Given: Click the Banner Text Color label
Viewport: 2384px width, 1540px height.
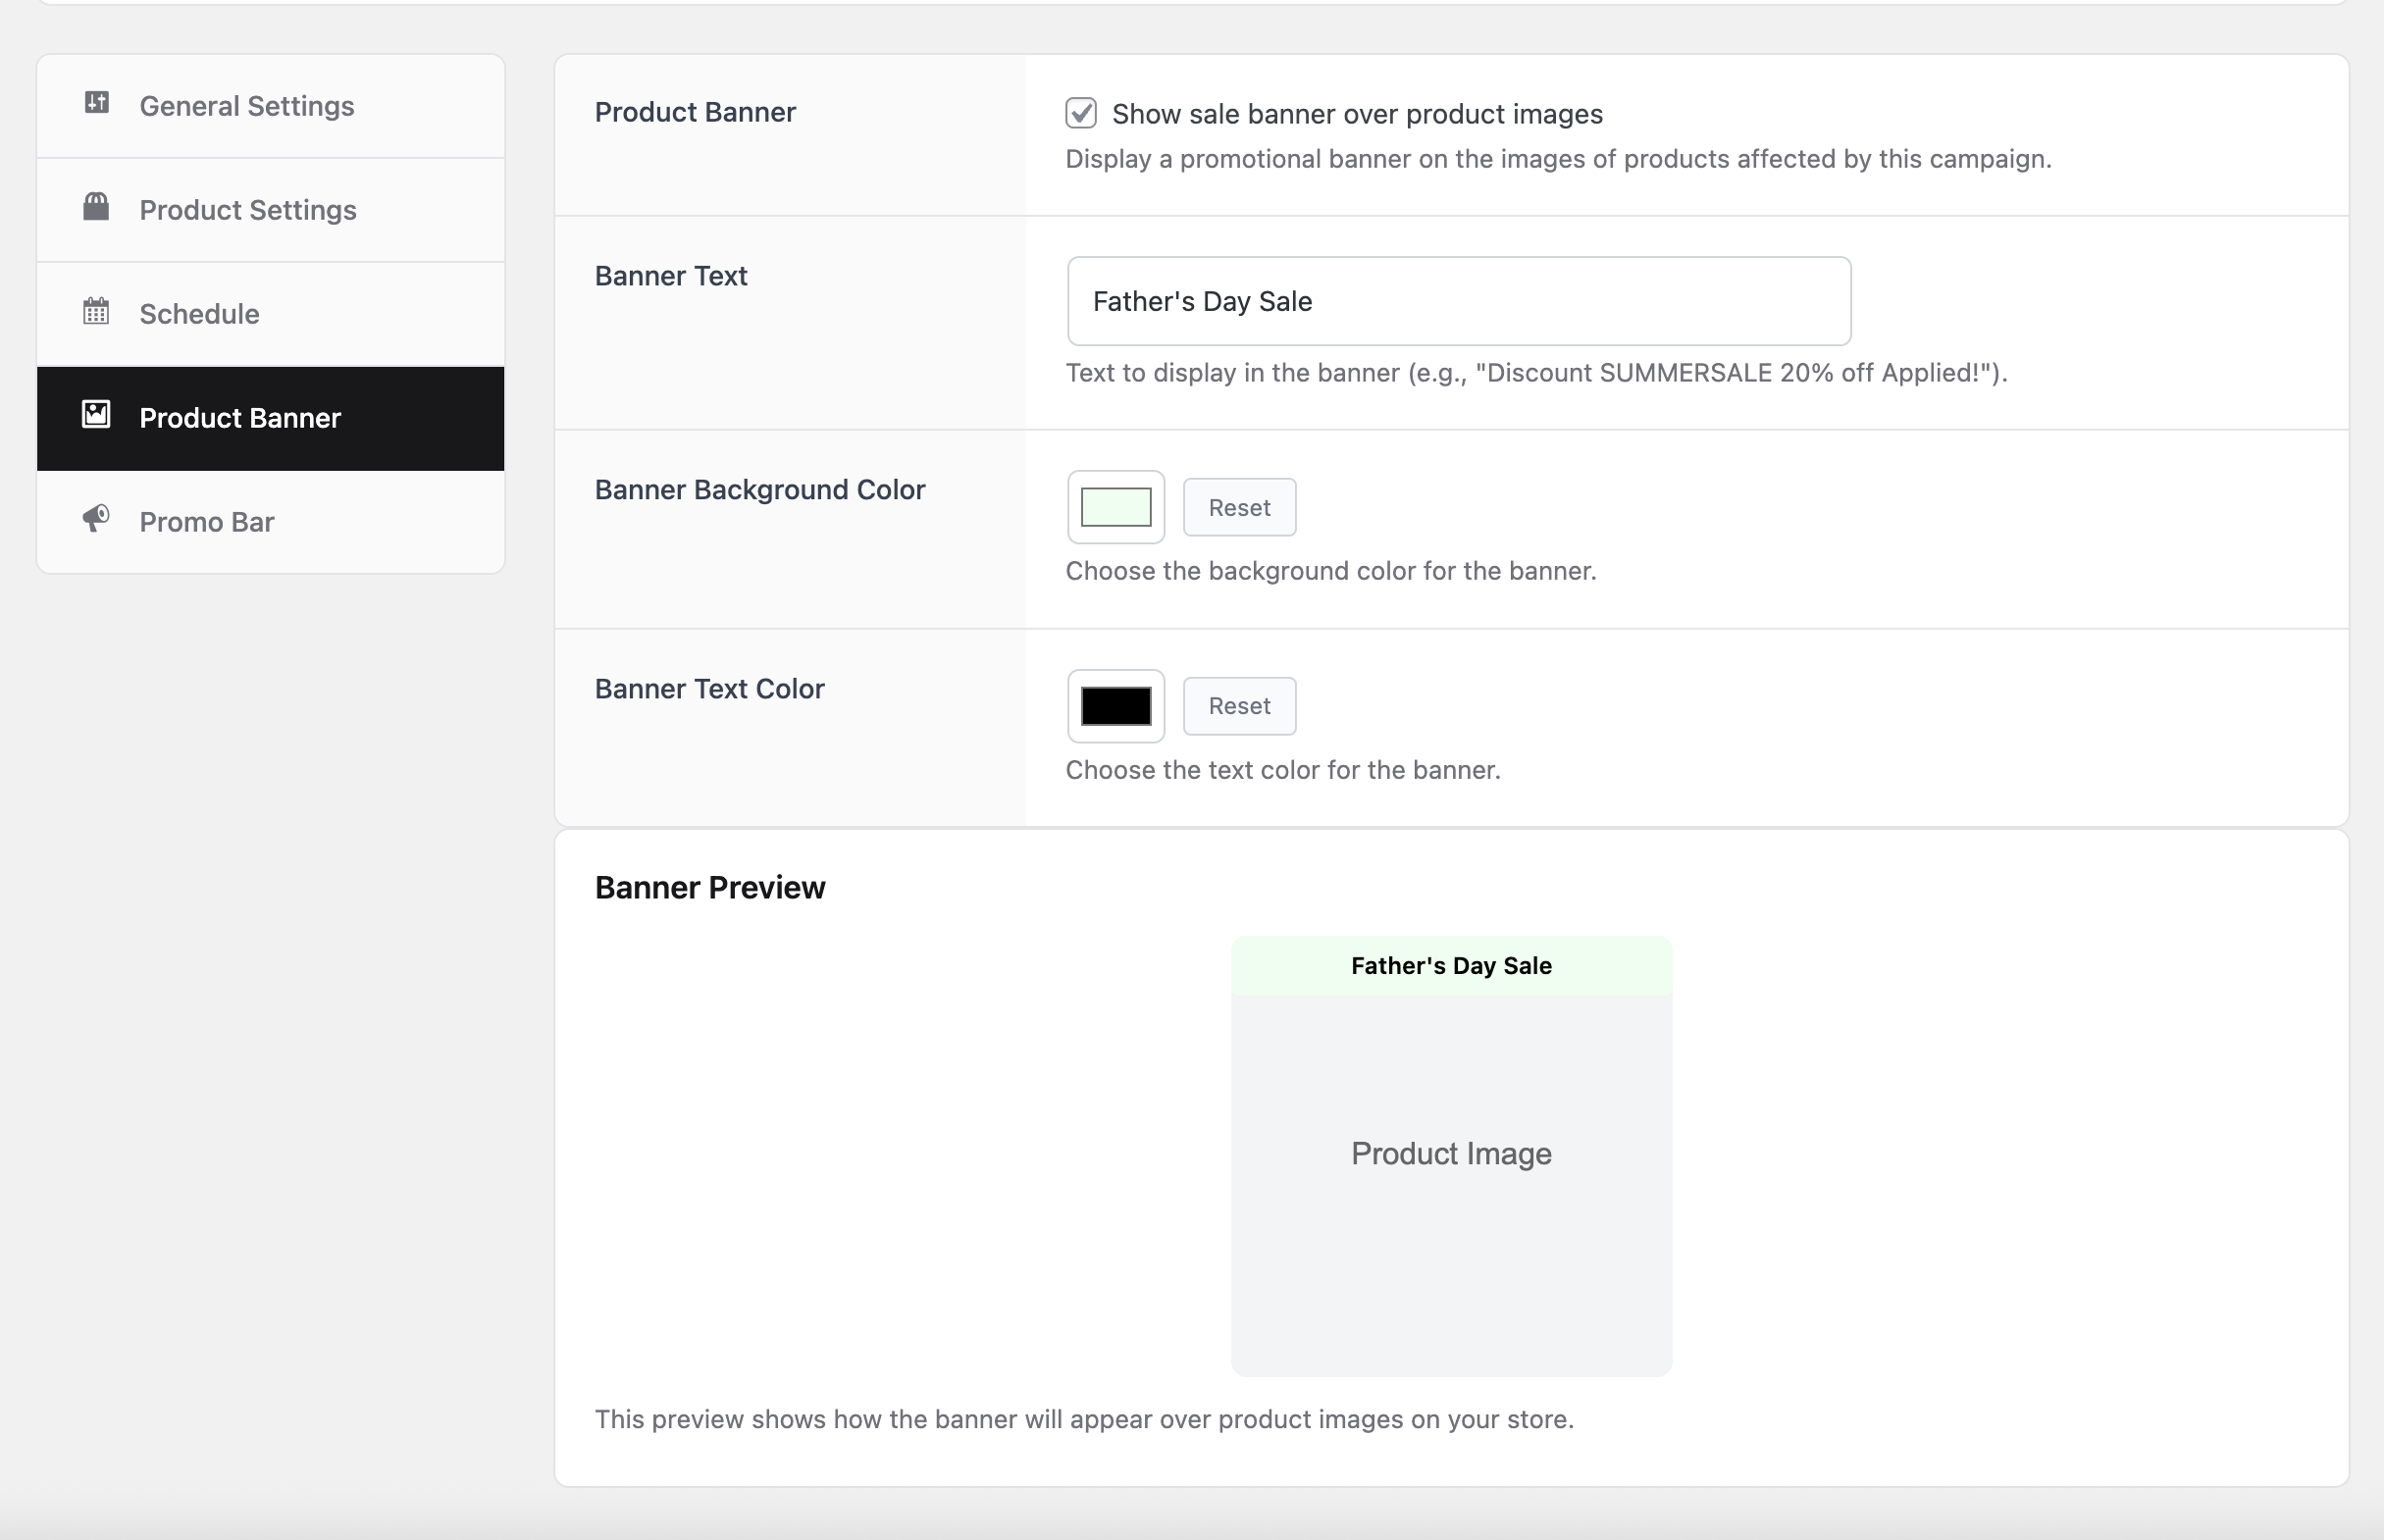Looking at the screenshot, I should click(709, 689).
